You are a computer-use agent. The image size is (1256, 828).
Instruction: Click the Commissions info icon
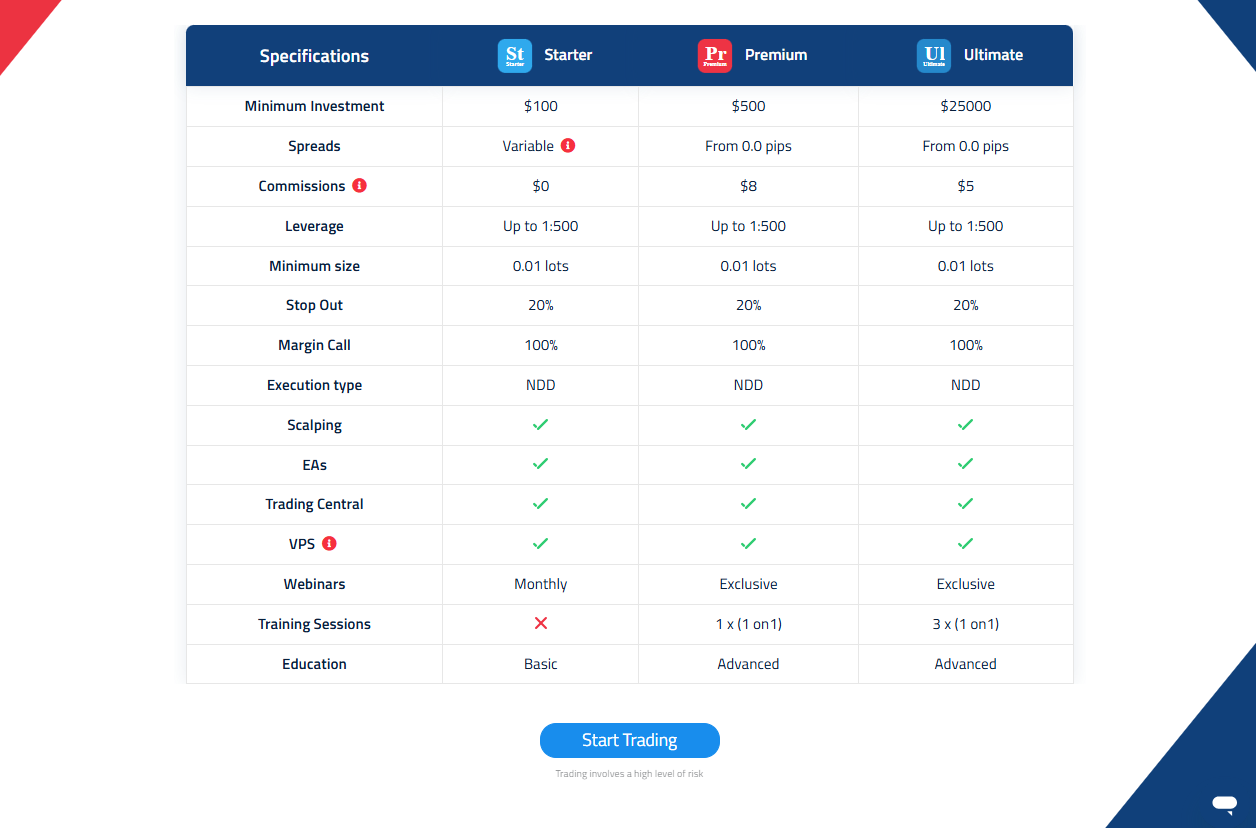tap(360, 186)
